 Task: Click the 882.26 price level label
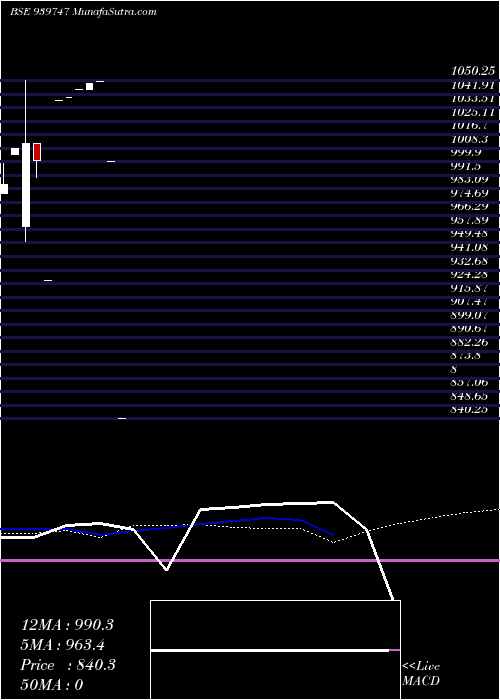pyautogui.click(x=469, y=342)
